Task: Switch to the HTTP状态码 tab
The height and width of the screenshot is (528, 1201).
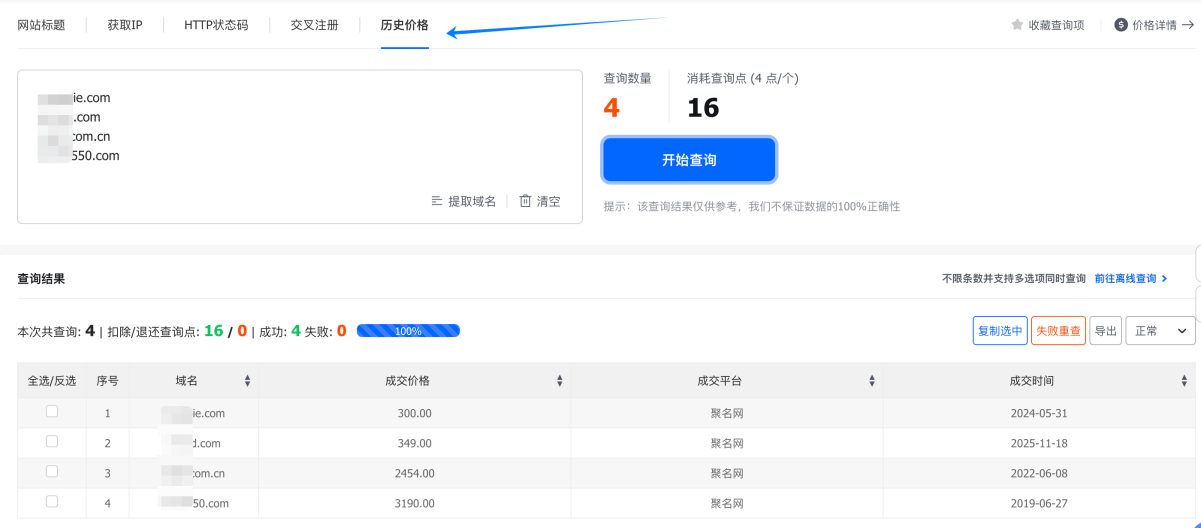Action: click(x=216, y=25)
